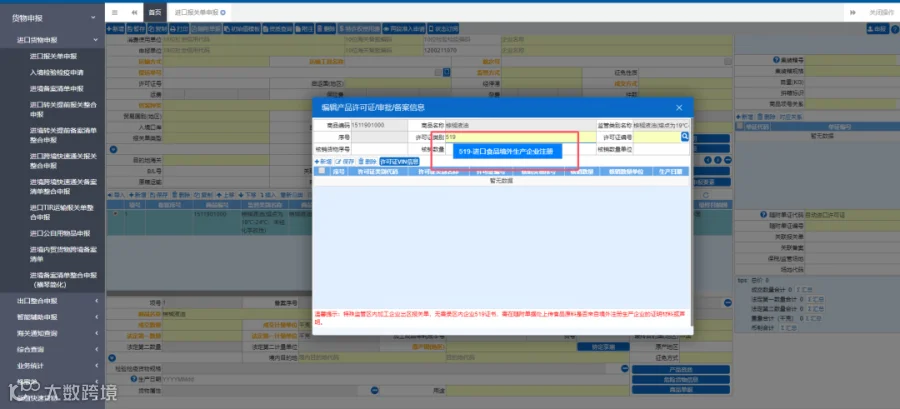Click the blue minus icon beside 检验检疫货物规格

coord(624,369)
